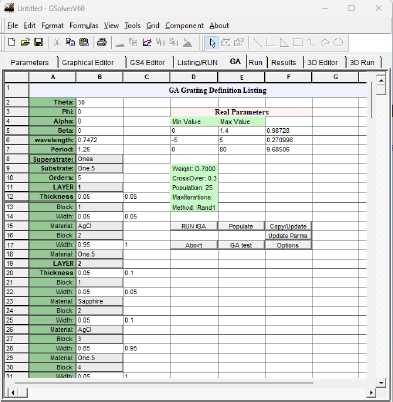Print using the printer icon
This screenshot has width=393, height=402.
102,42
